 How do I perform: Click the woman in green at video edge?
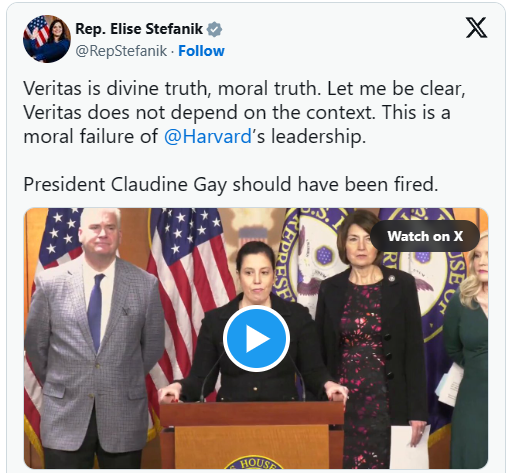coord(468,353)
